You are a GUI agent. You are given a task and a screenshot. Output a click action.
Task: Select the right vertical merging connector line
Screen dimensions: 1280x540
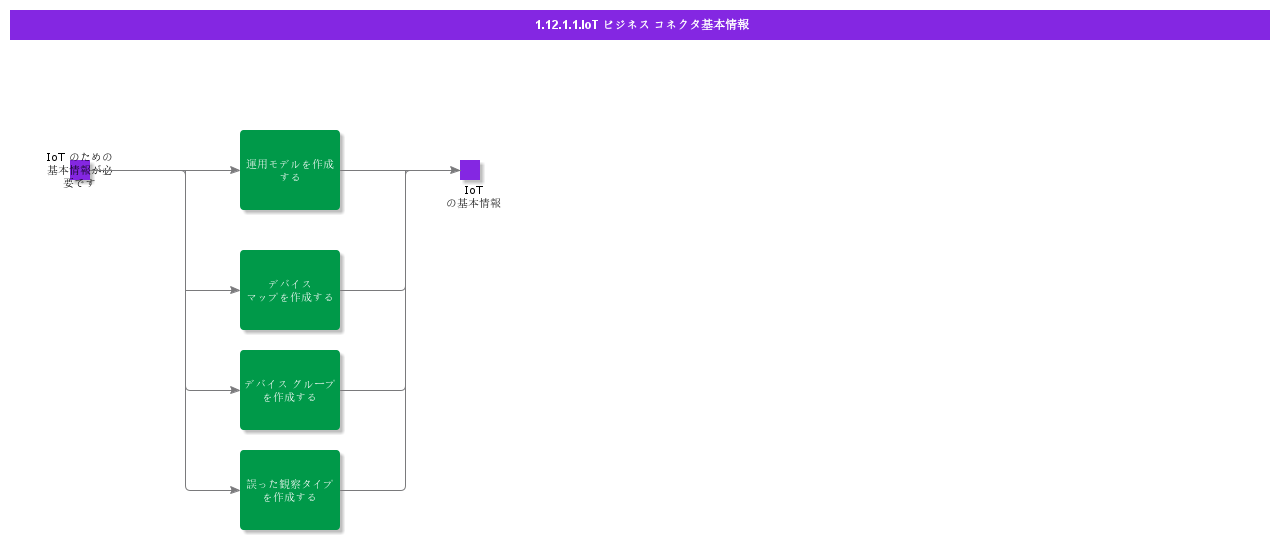[405, 330]
